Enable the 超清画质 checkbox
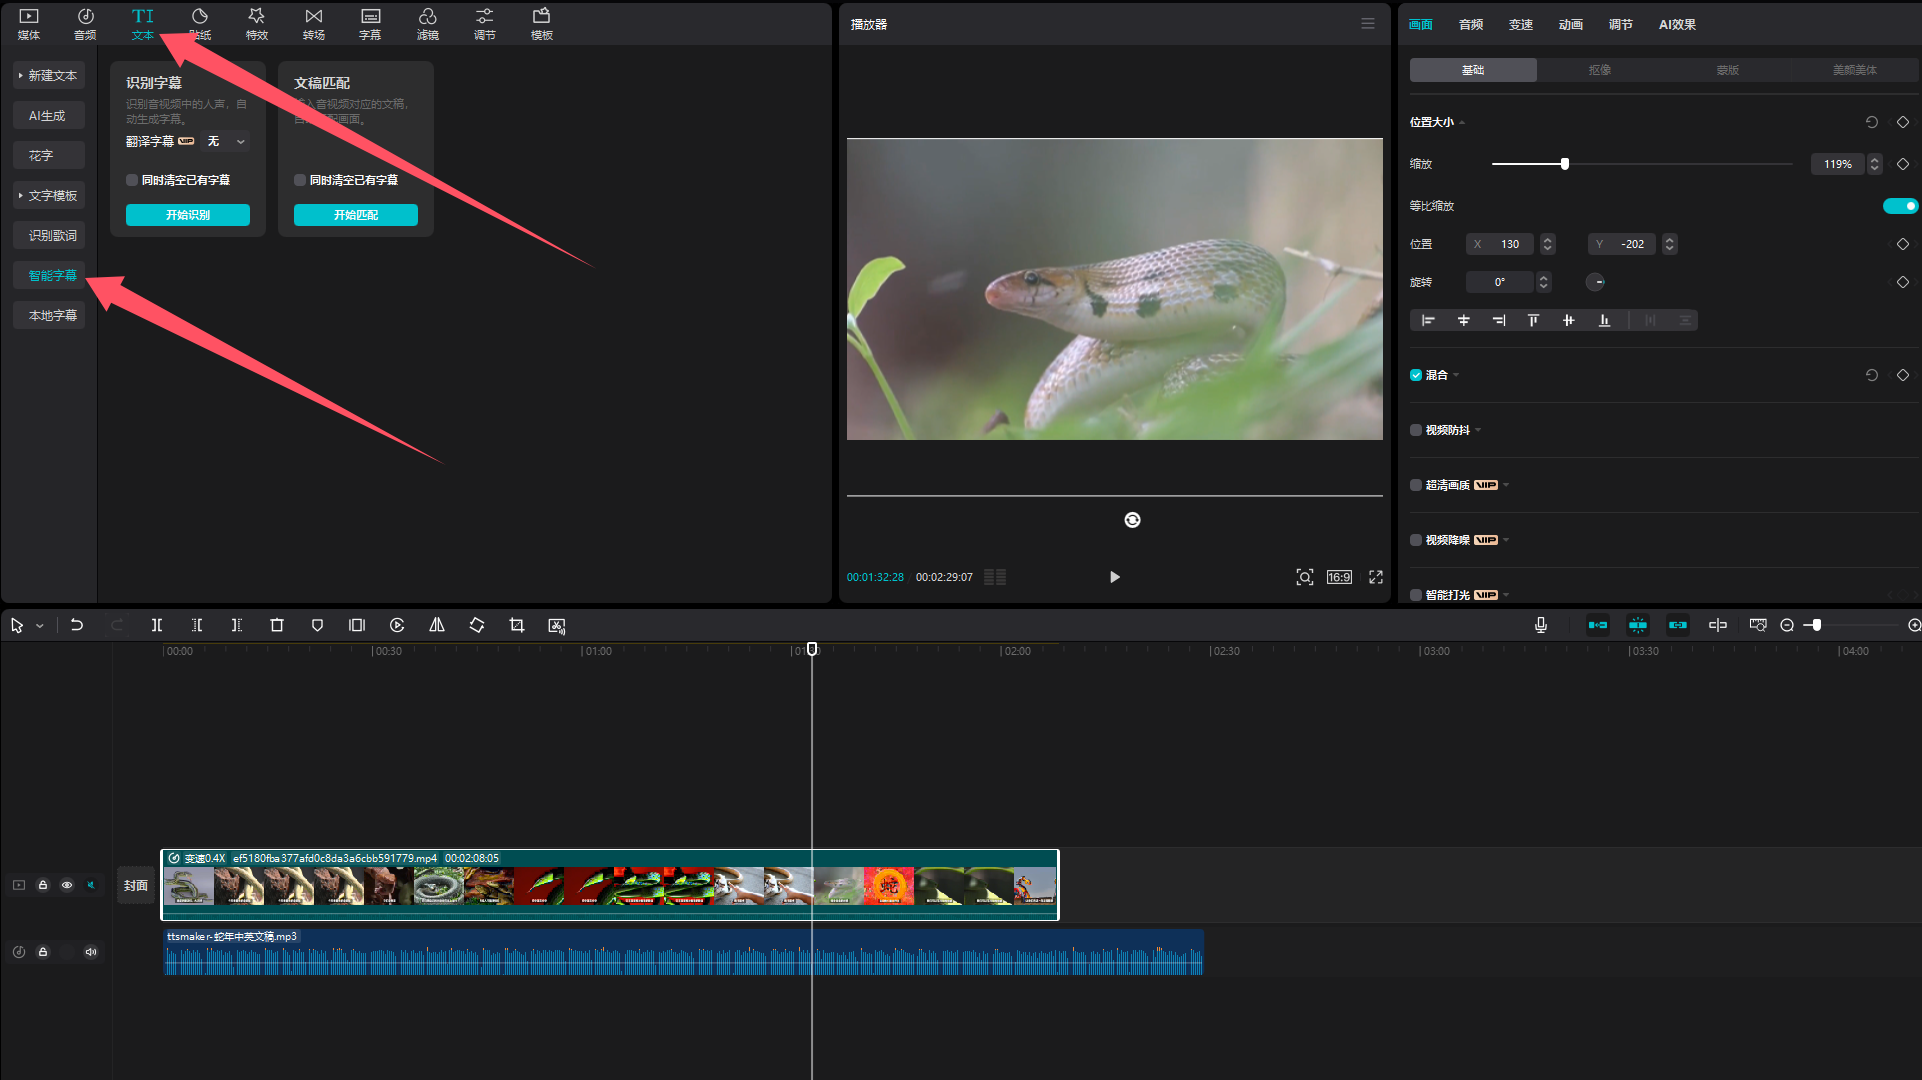 [x=1416, y=485]
